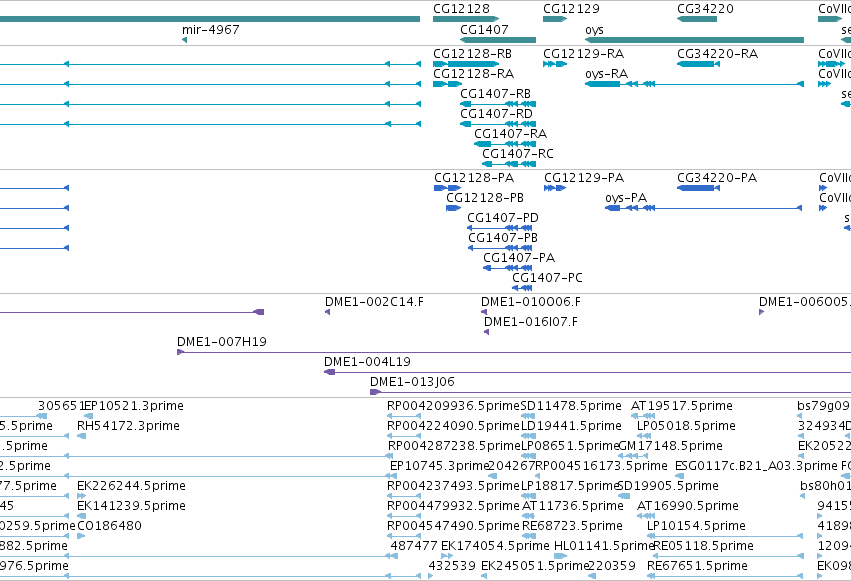Screen dimensions: 851x581
Task: Click the EP10745.3prime EST label
Action: tap(440, 466)
